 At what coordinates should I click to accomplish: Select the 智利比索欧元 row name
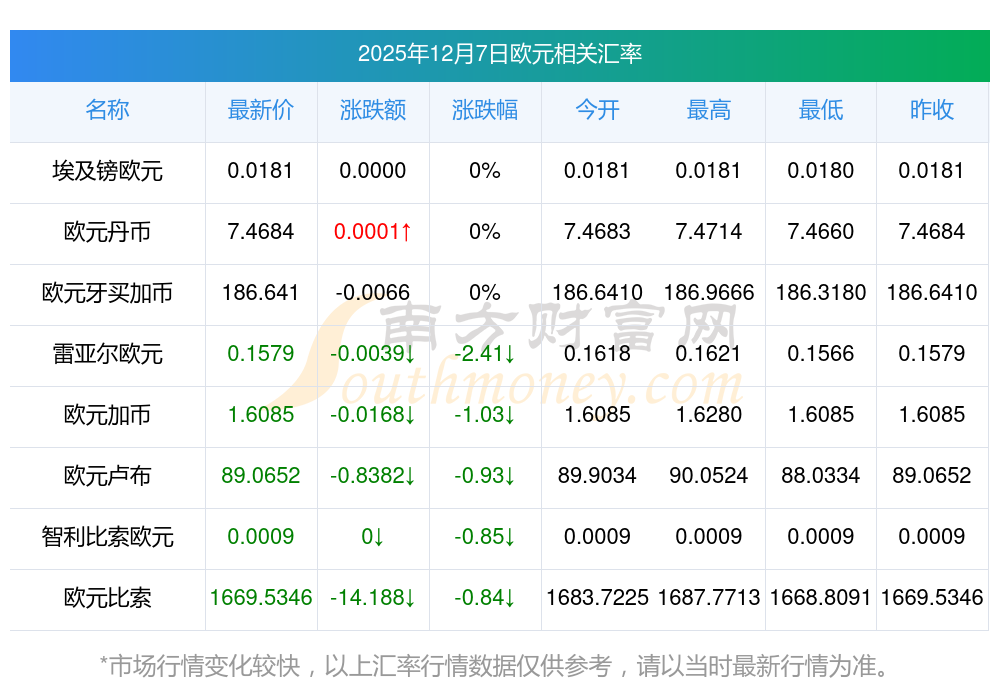pos(107,537)
